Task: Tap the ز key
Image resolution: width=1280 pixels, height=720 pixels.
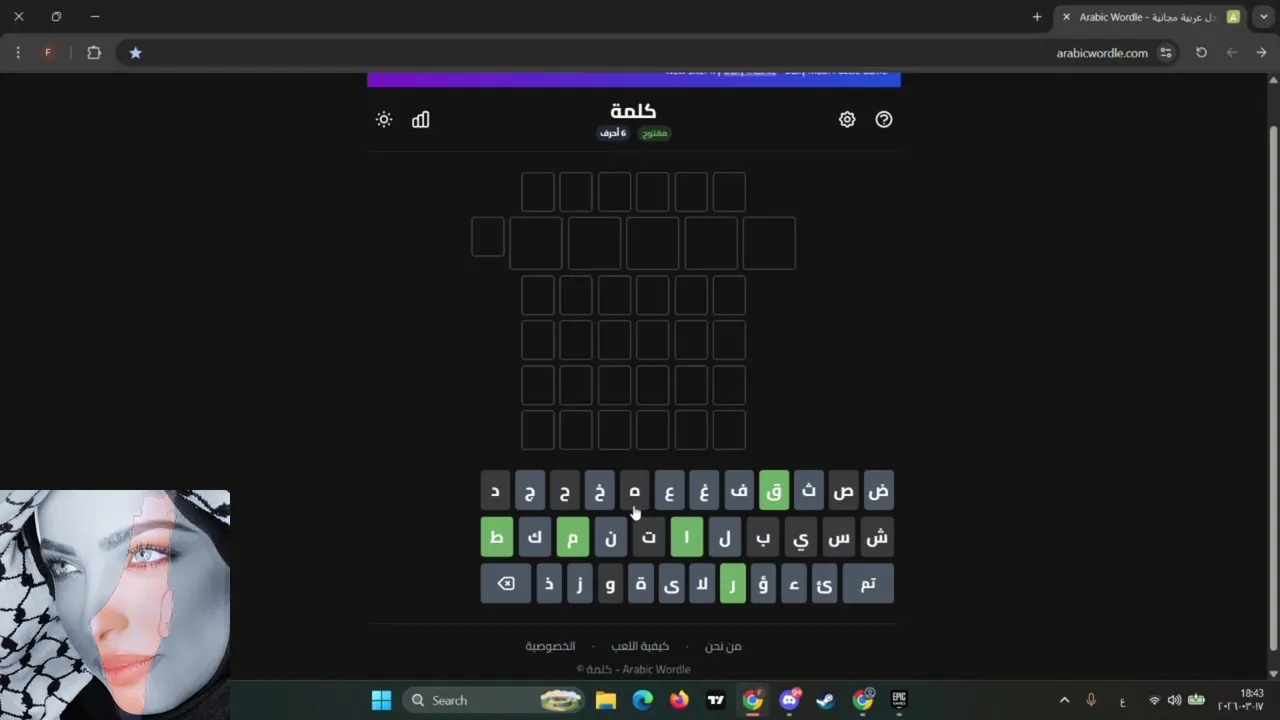Action: tap(580, 584)
